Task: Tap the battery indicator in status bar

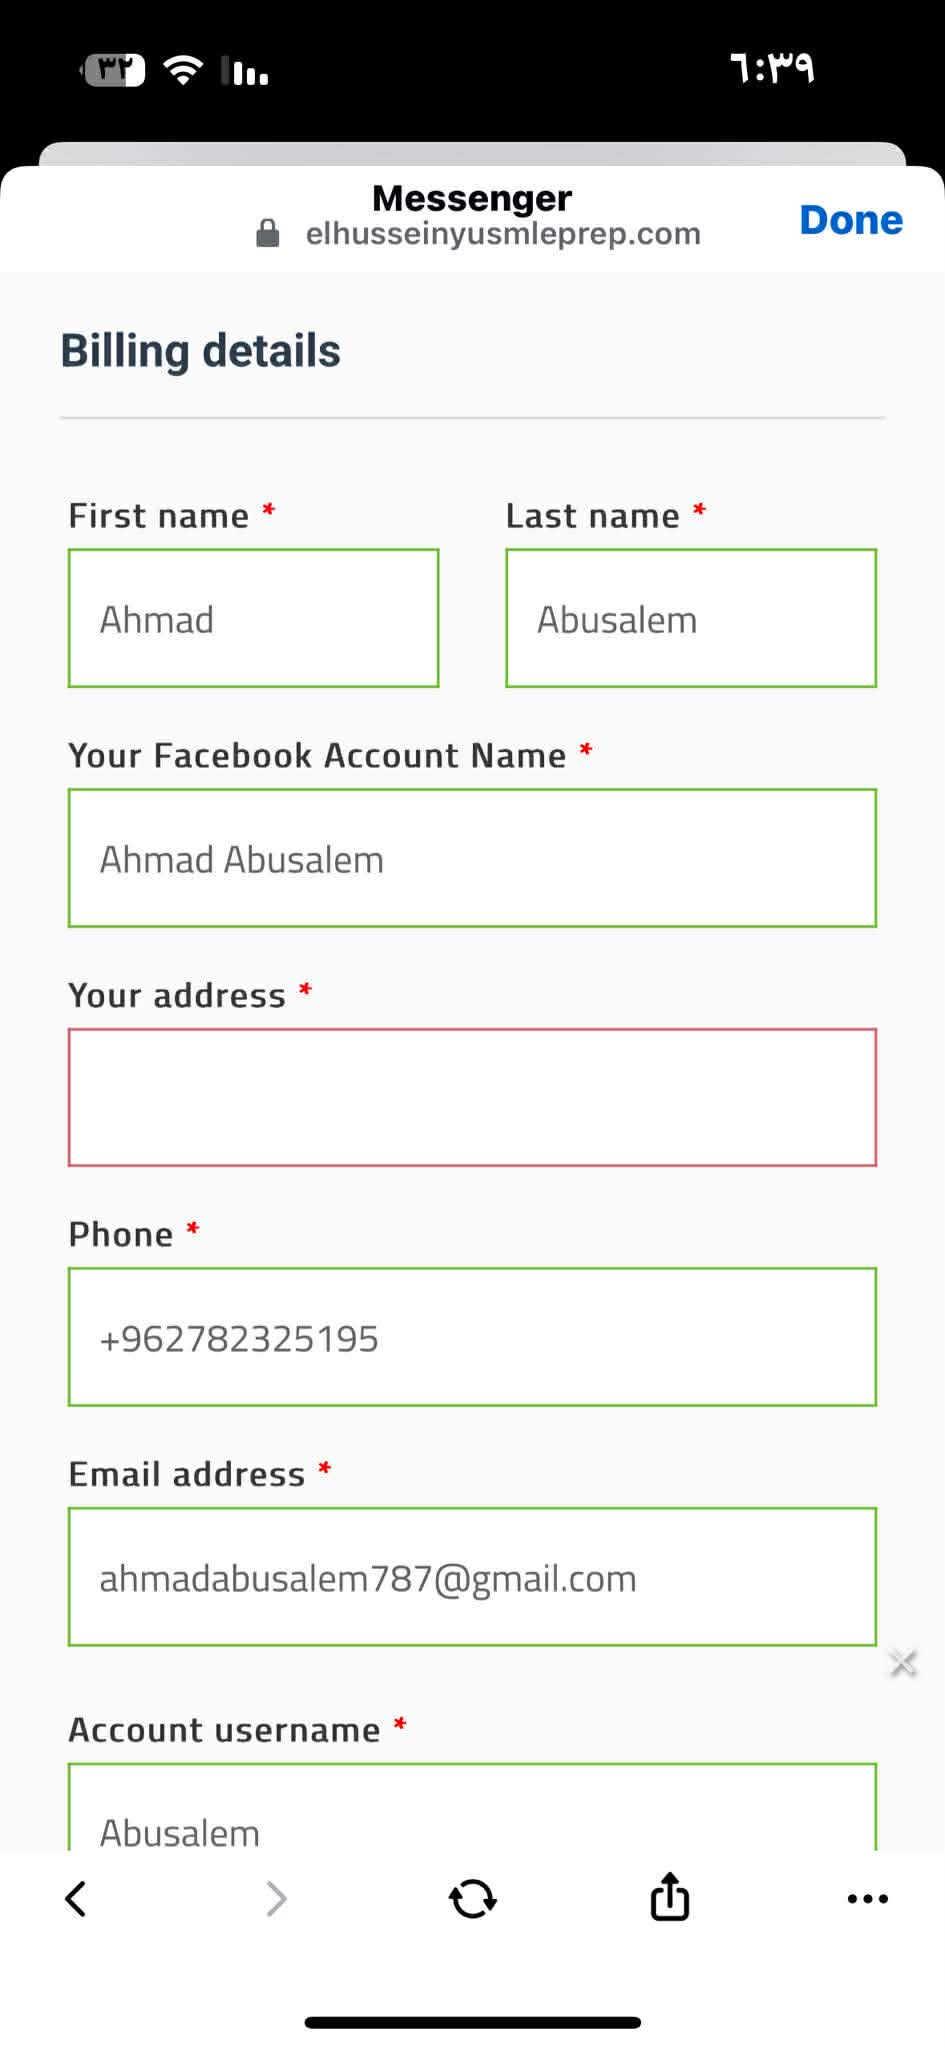Action: (x=114, y=70)
